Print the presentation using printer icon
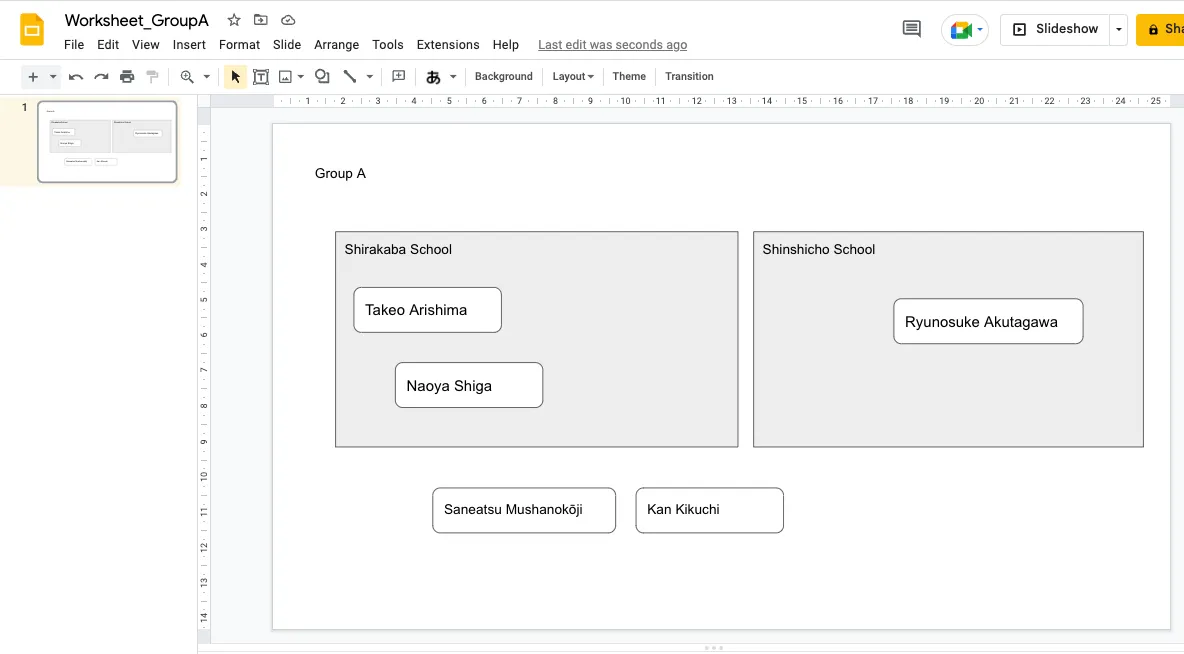Image resolution: width=1184 pixels, height=654 pixels. coord(127,77)
